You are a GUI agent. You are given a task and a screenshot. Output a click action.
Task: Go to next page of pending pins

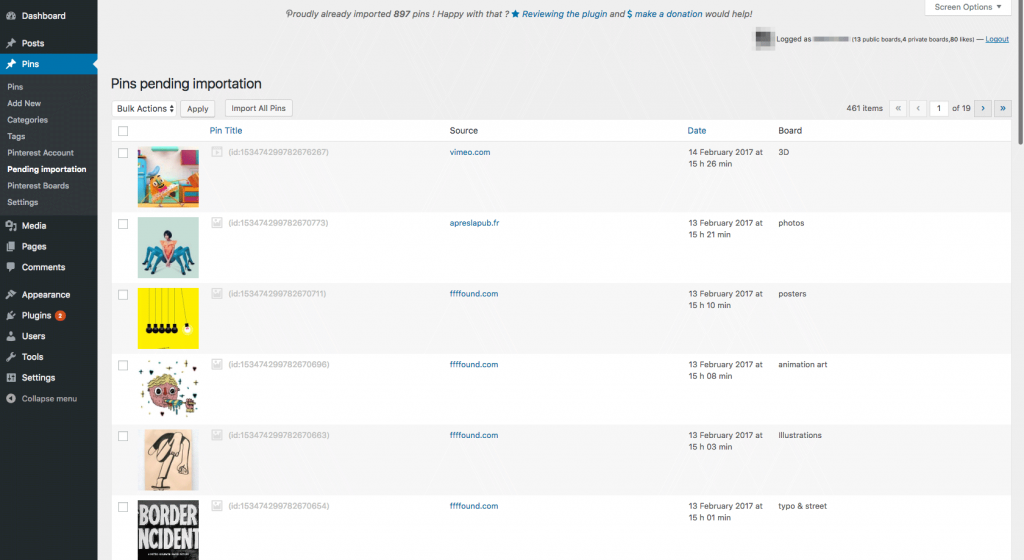click(982, 108)
